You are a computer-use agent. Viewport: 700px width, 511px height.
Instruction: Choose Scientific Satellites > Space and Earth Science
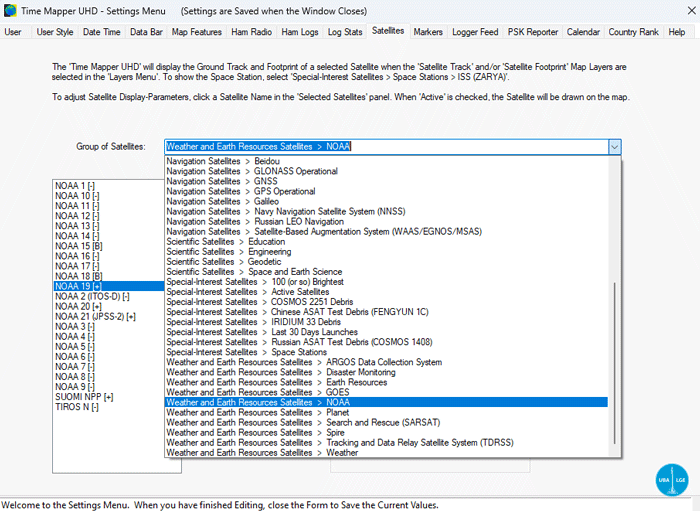386,272
